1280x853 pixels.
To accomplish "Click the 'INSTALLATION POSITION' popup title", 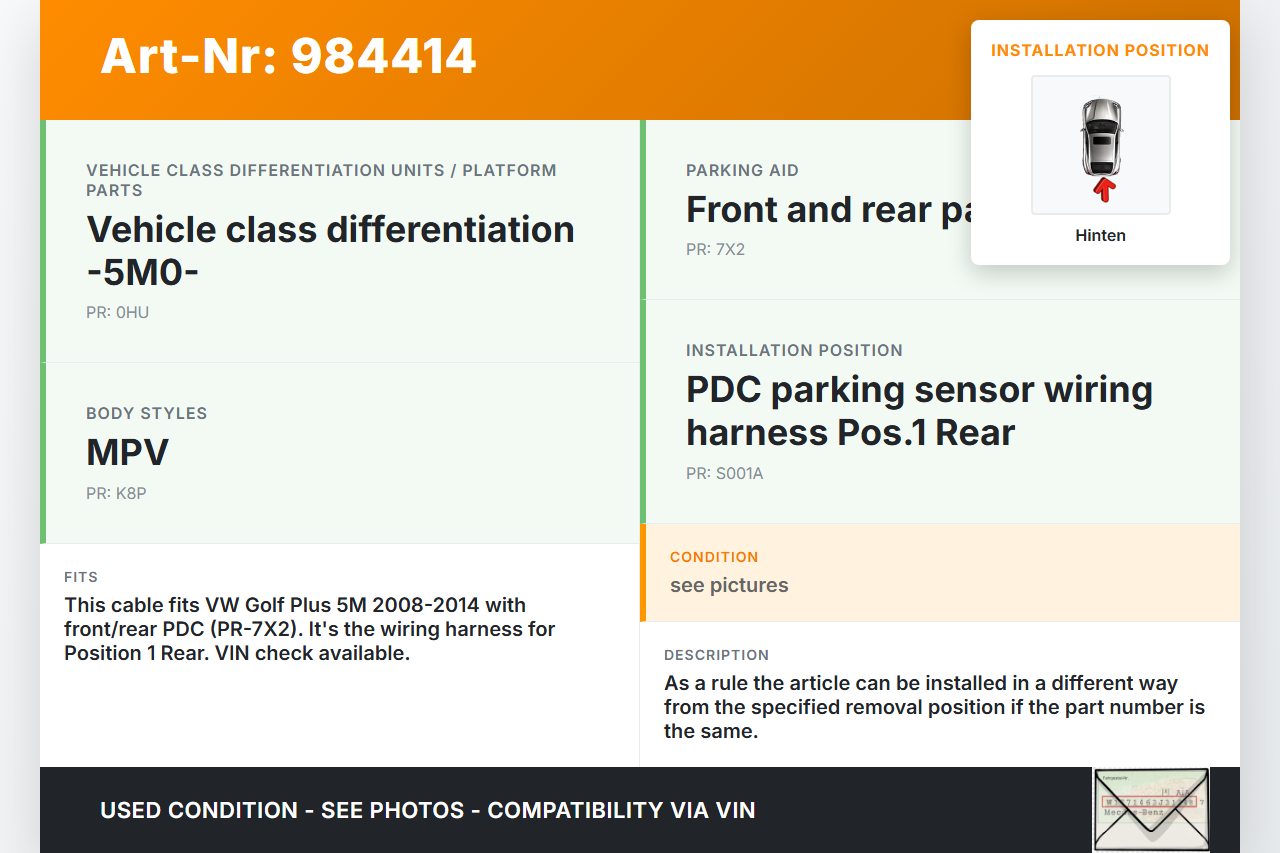I will [1099, 51].
